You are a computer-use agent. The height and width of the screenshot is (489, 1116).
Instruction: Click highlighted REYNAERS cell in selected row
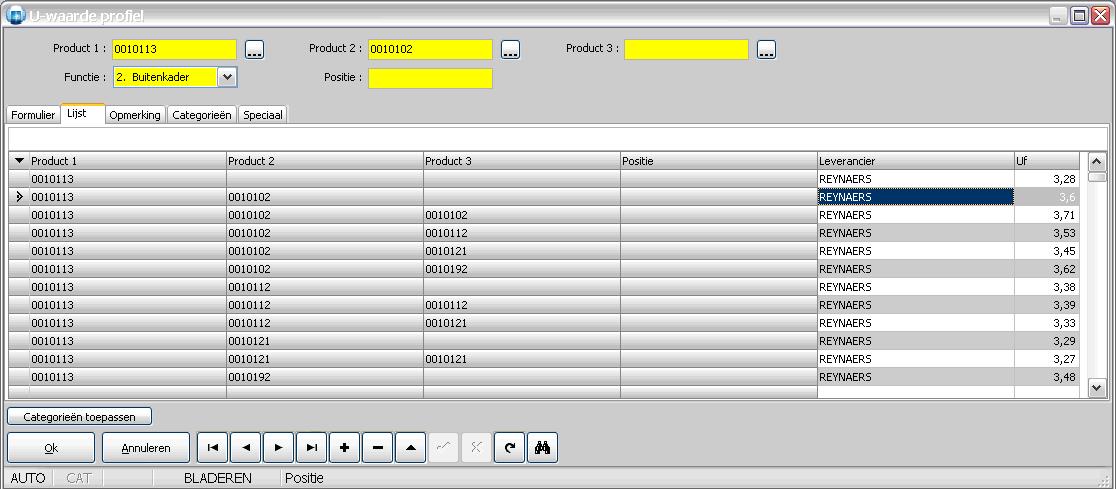[916, 197]
